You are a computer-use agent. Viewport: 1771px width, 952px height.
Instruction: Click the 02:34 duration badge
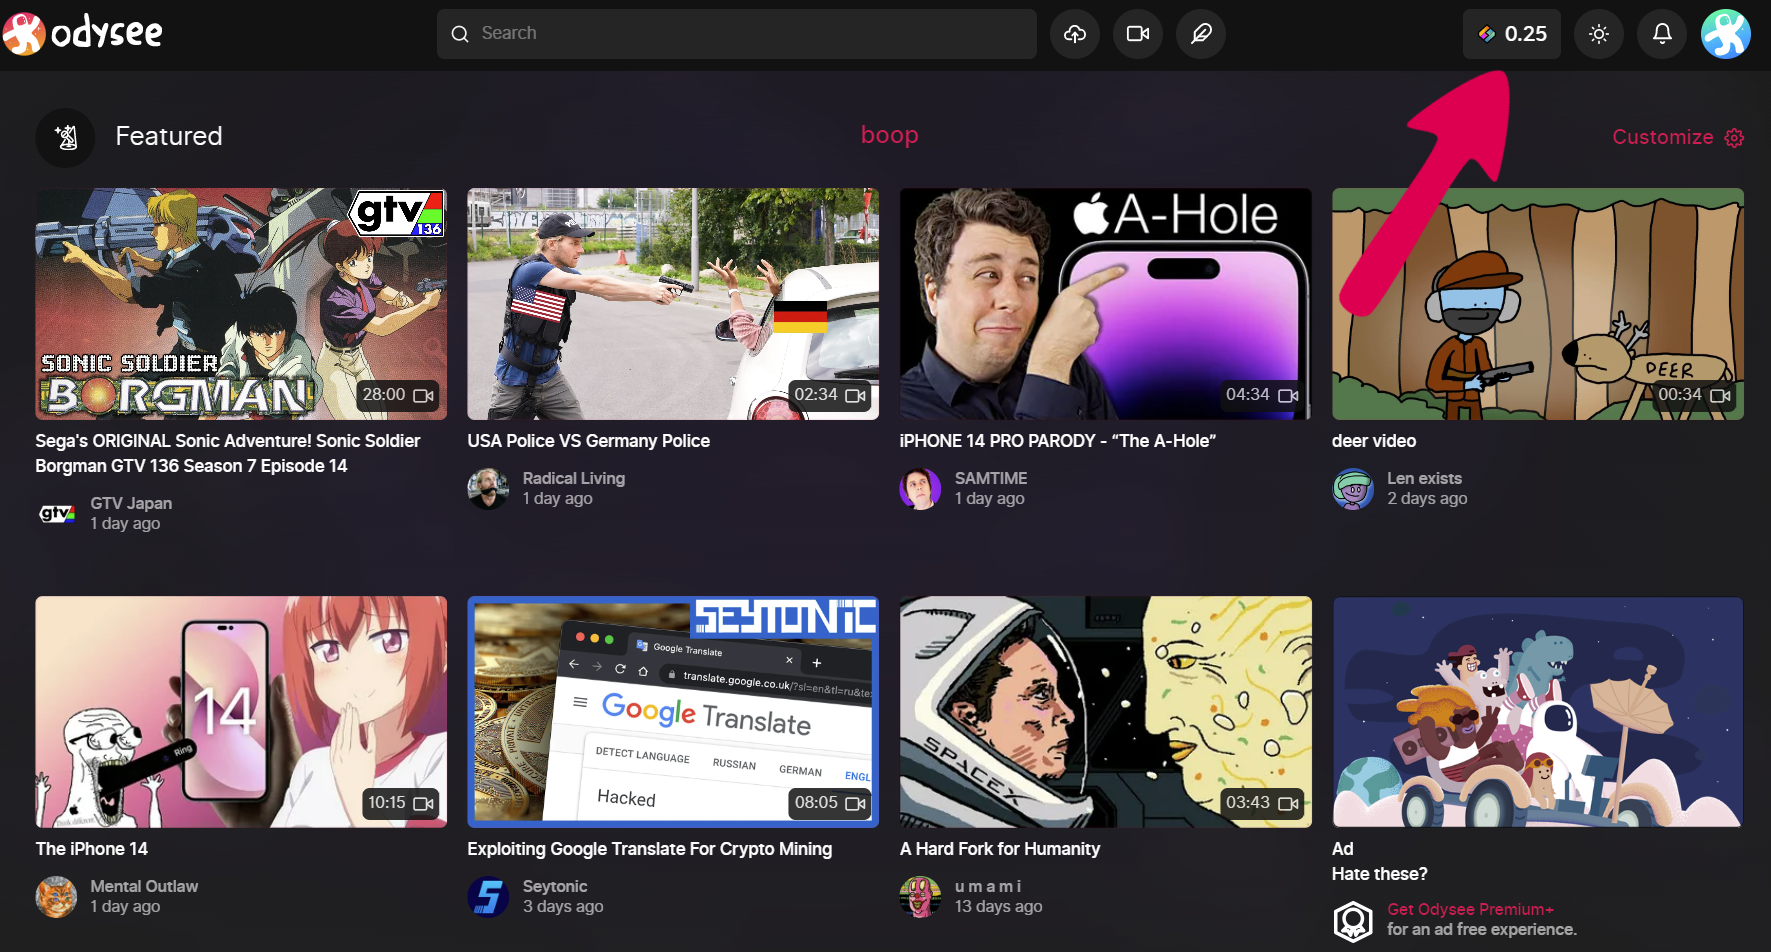[x=830, y=395]
